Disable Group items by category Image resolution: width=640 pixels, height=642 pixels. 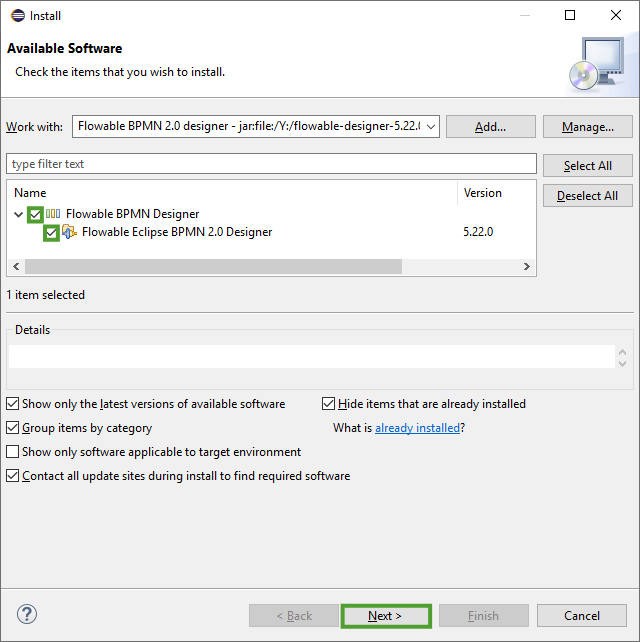13,428
